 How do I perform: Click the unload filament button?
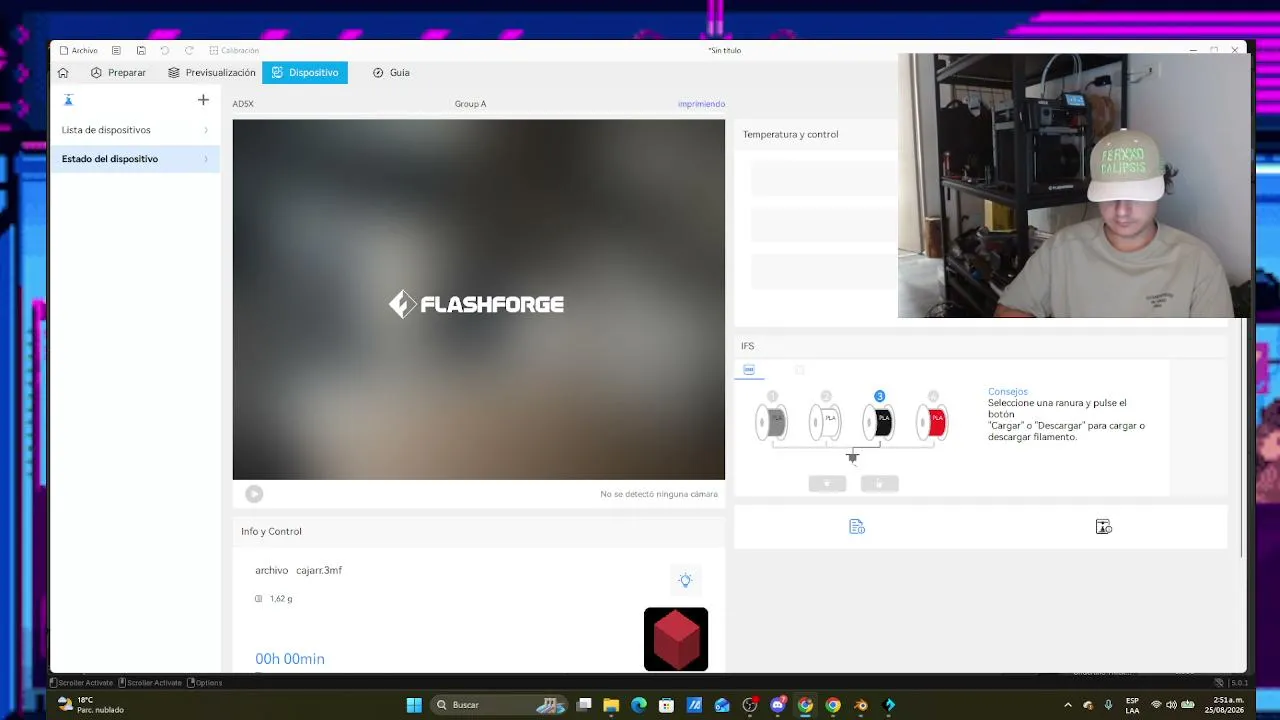click(x=880, y=484)
